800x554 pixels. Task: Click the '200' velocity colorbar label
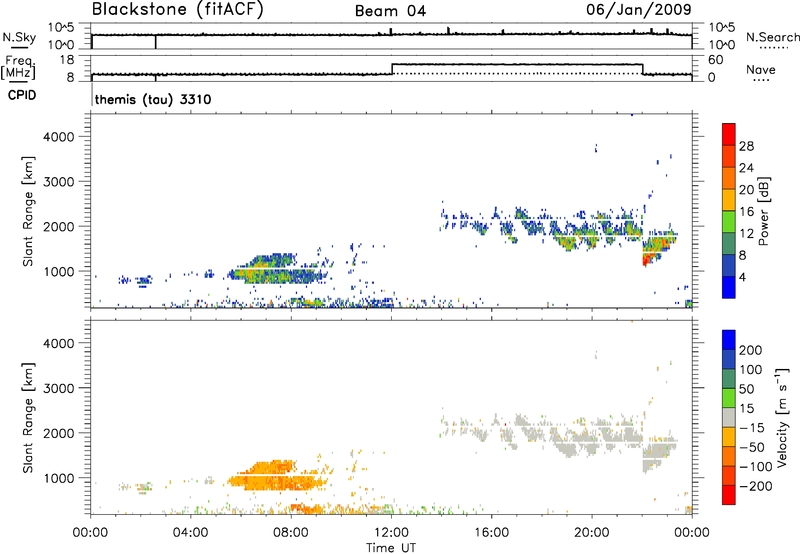click(x=751, y=350)
